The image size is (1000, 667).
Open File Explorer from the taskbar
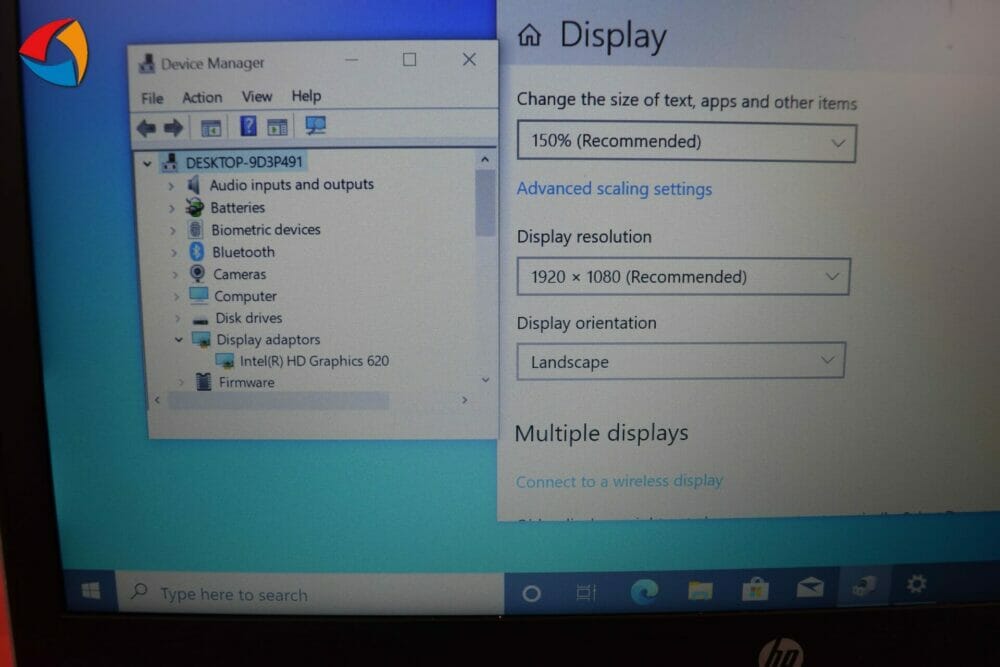(700, 590)
